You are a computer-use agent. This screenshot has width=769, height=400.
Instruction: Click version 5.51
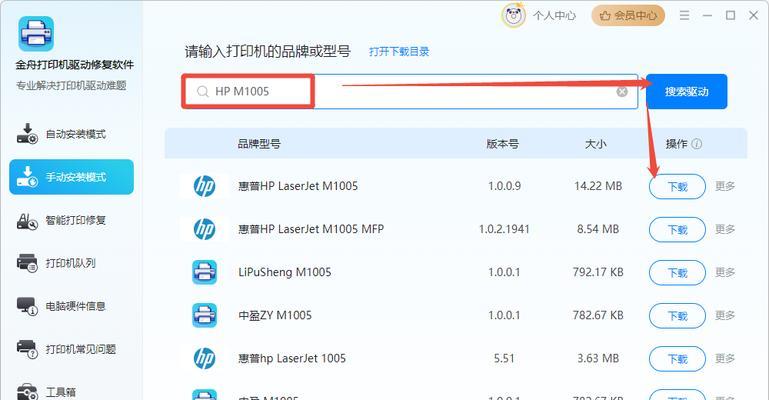coord(504,358)
